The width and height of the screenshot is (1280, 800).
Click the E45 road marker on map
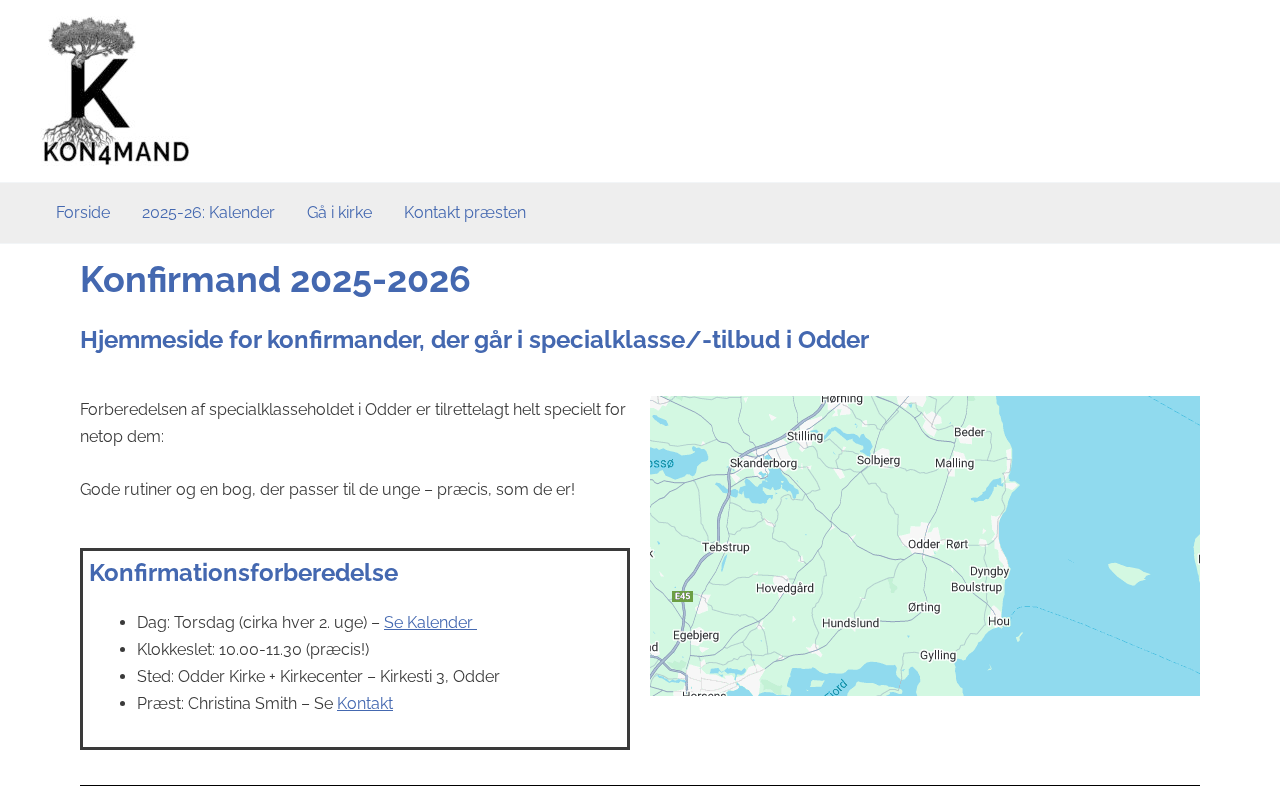point(682,596)
